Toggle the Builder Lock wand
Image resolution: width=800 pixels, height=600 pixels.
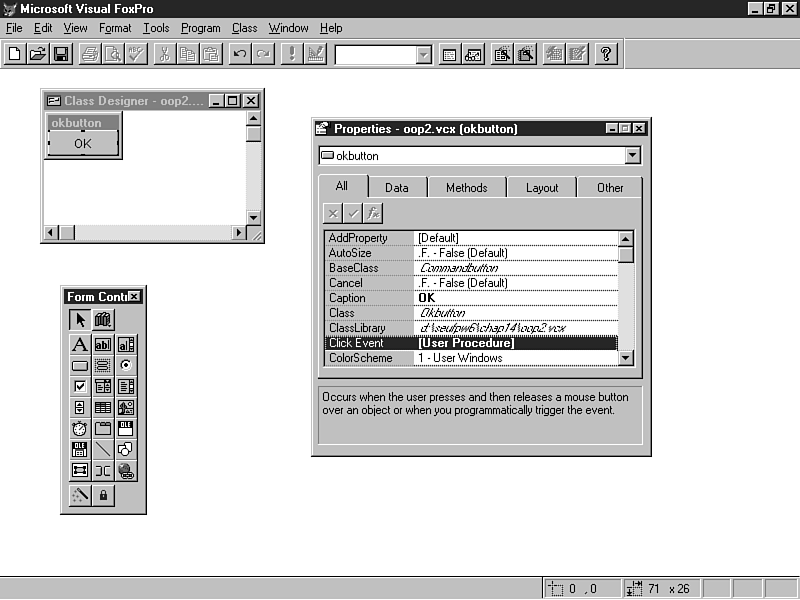[80, 495]
